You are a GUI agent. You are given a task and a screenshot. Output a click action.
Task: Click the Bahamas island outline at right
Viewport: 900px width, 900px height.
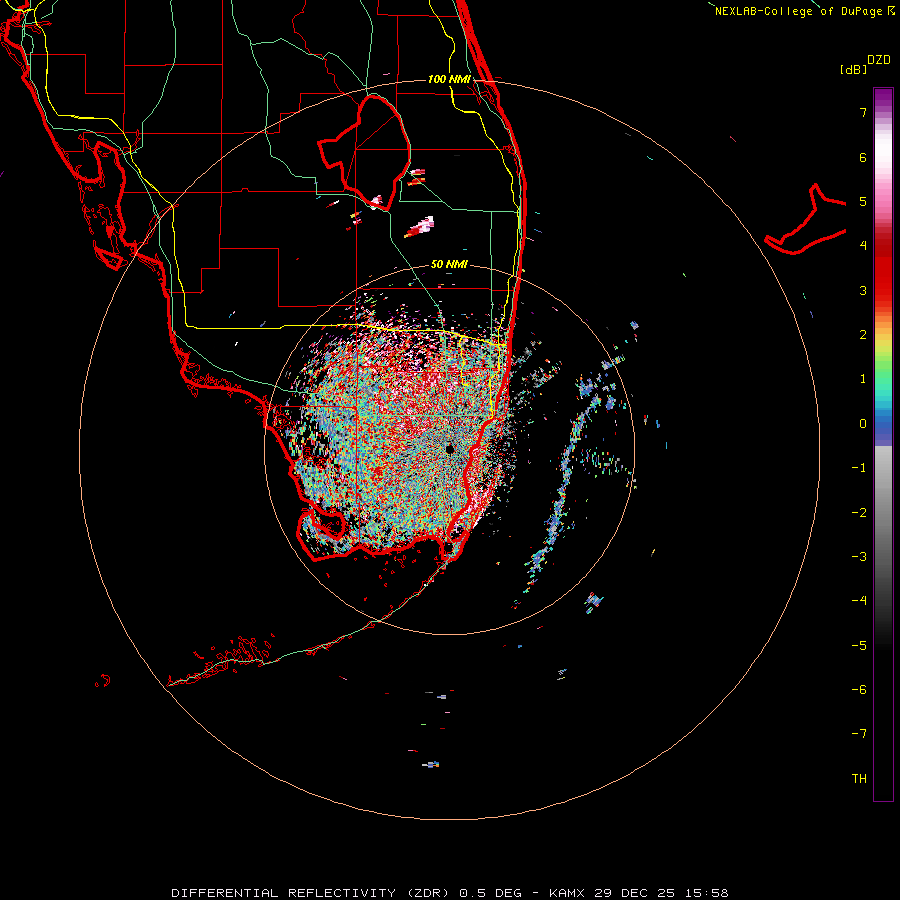pos(806,221)
